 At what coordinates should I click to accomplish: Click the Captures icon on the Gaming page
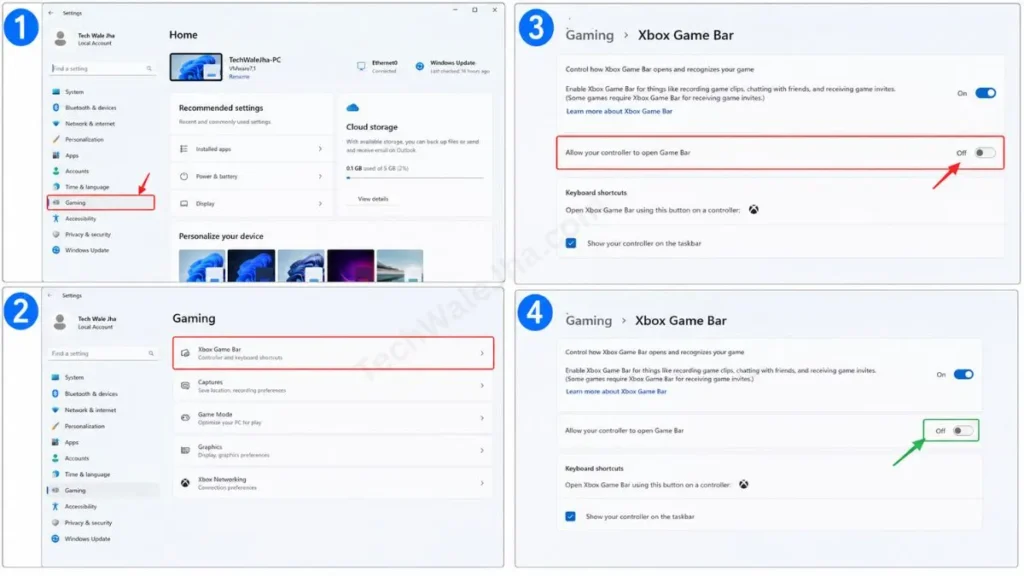185,386
